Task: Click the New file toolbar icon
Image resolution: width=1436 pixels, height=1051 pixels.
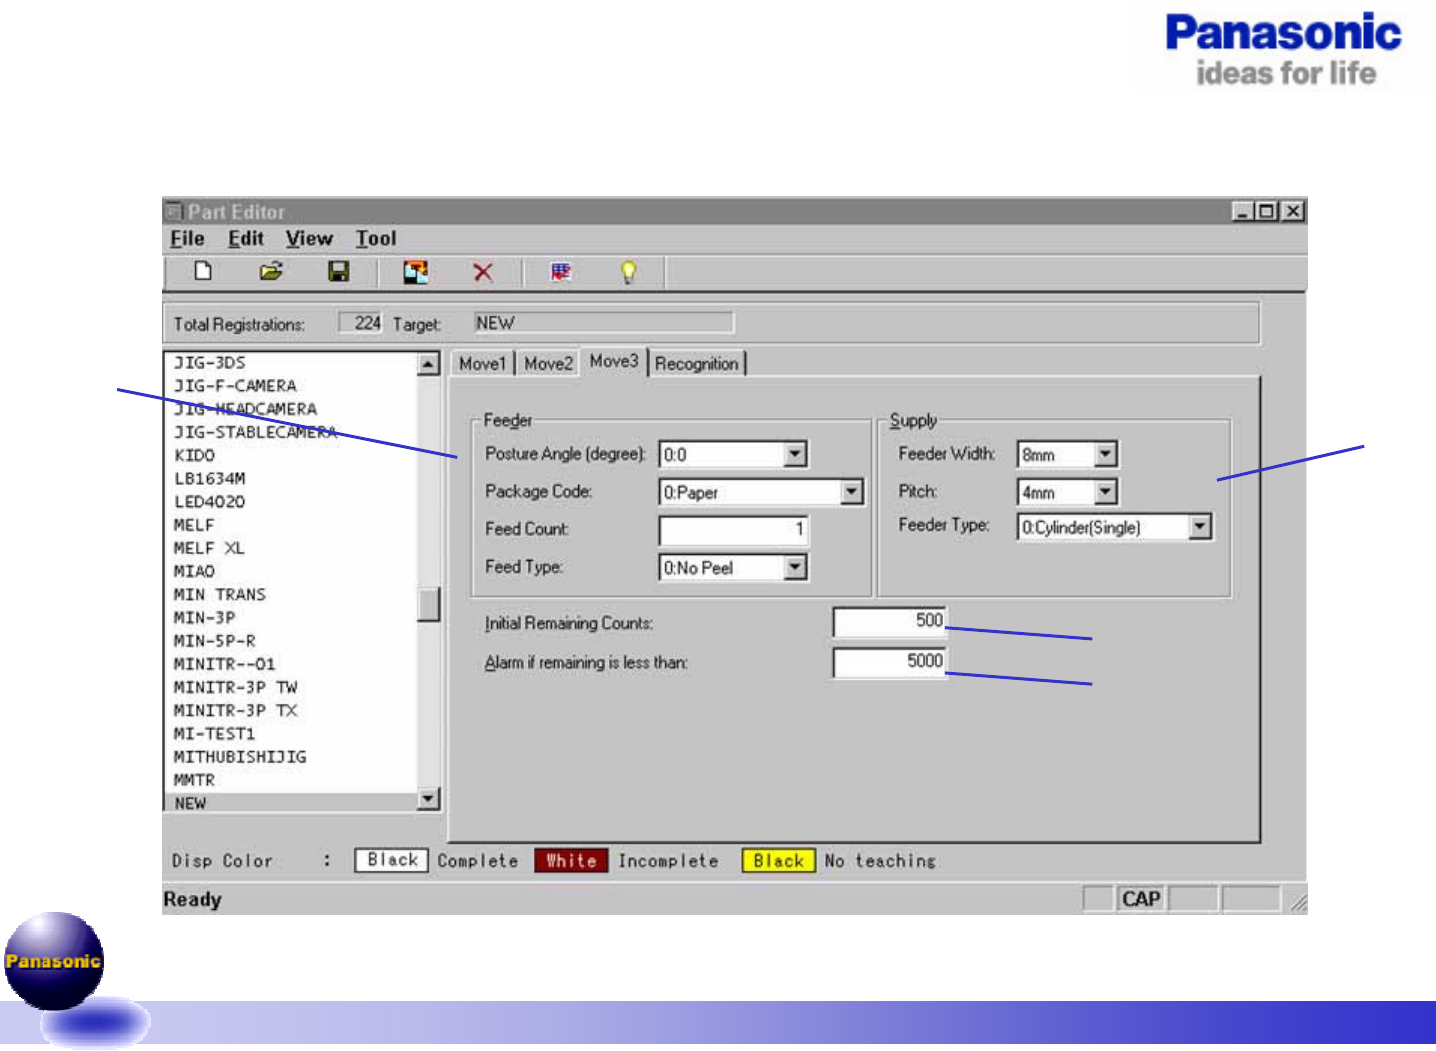Action: point(203,272)
